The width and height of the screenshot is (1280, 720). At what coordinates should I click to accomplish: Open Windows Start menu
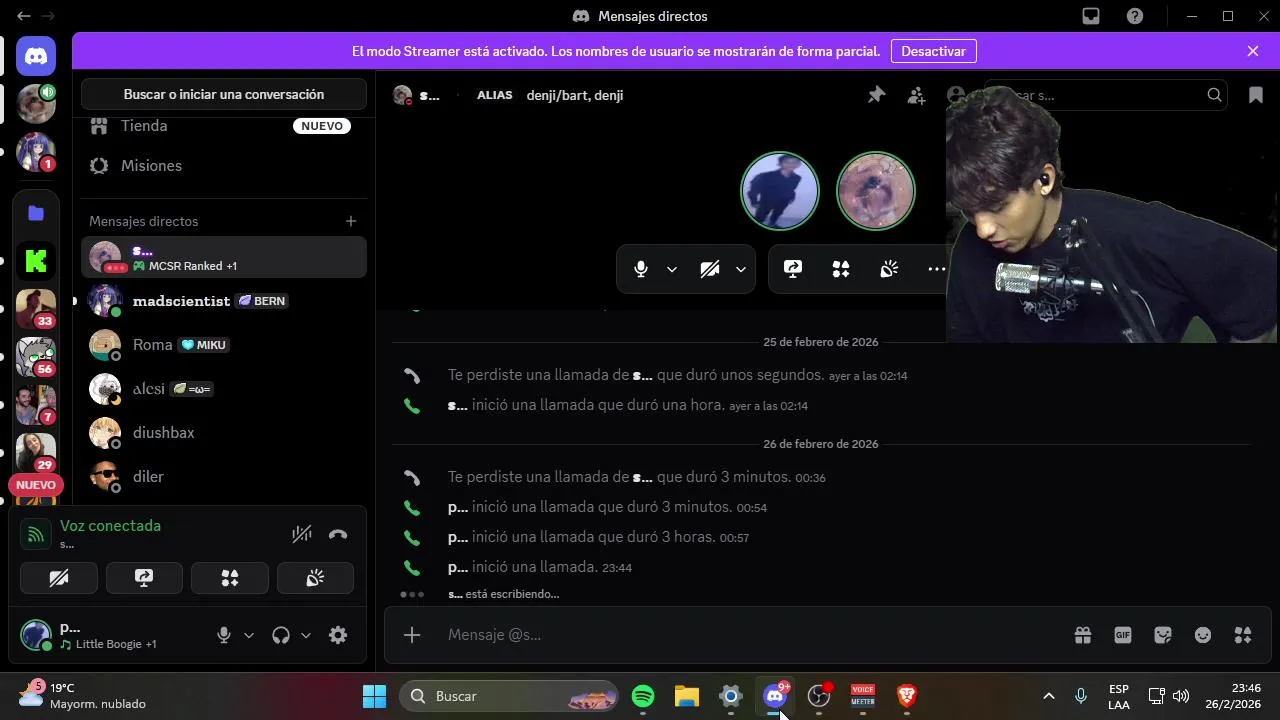[375, 696]
